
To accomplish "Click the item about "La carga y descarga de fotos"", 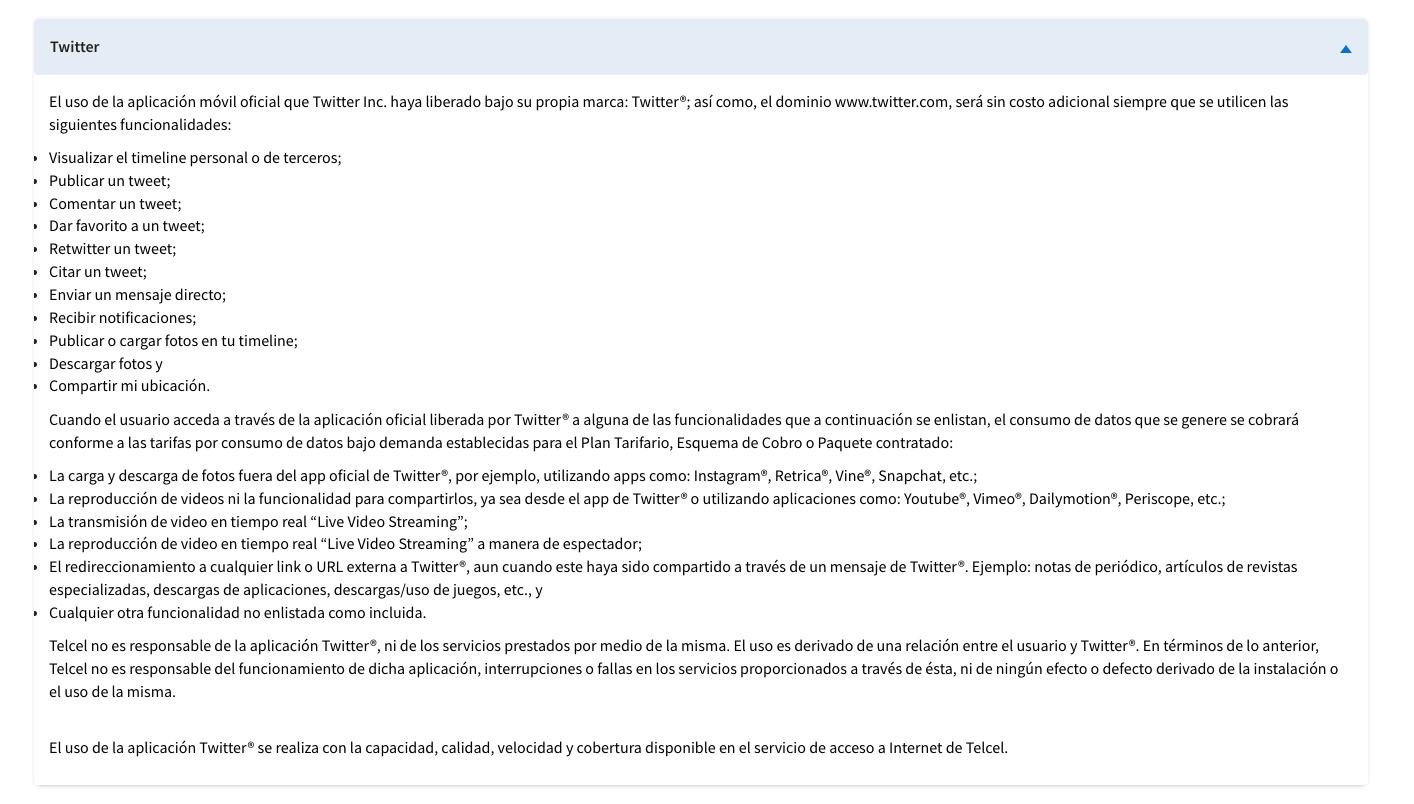I will click(x=513, y=476).
